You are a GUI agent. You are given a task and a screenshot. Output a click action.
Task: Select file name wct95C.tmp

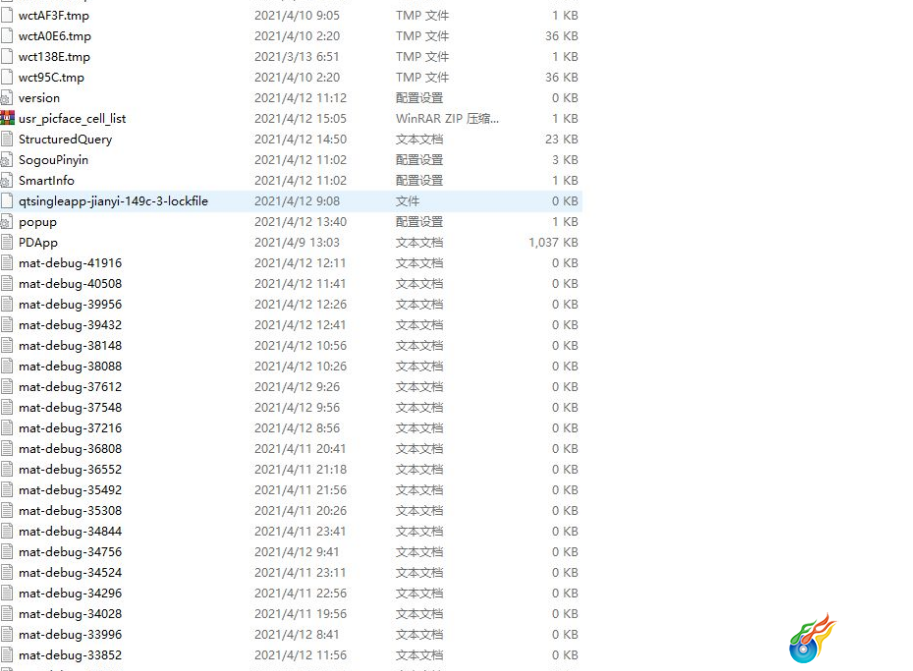[51, 77]
